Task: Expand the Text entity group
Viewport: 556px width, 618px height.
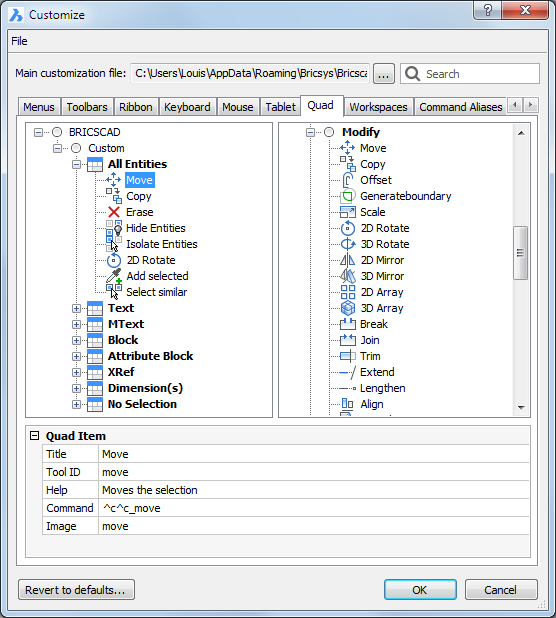Action: coord(76,308)
